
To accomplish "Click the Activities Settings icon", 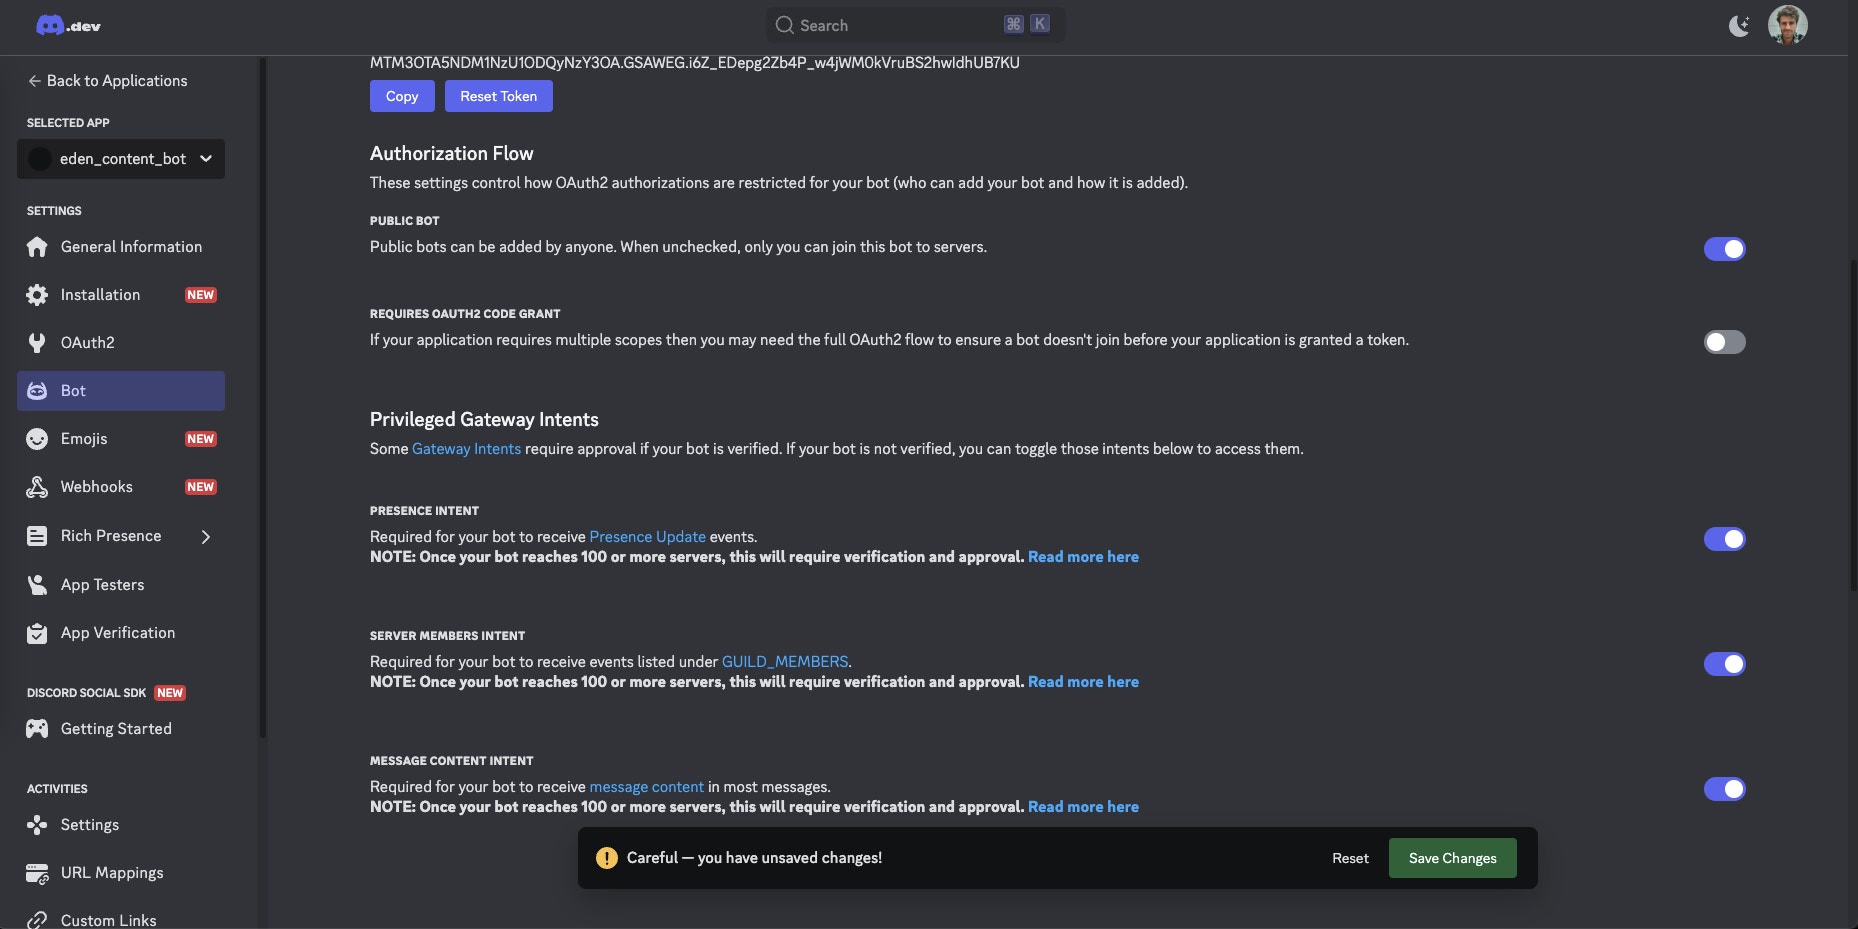I will [x=37, y=825].
